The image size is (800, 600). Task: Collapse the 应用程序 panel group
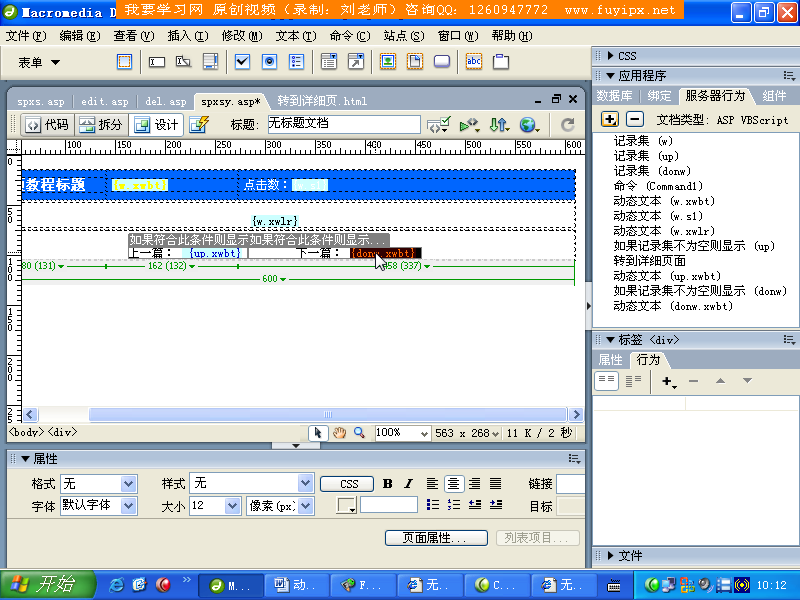[x=610, y=76]
